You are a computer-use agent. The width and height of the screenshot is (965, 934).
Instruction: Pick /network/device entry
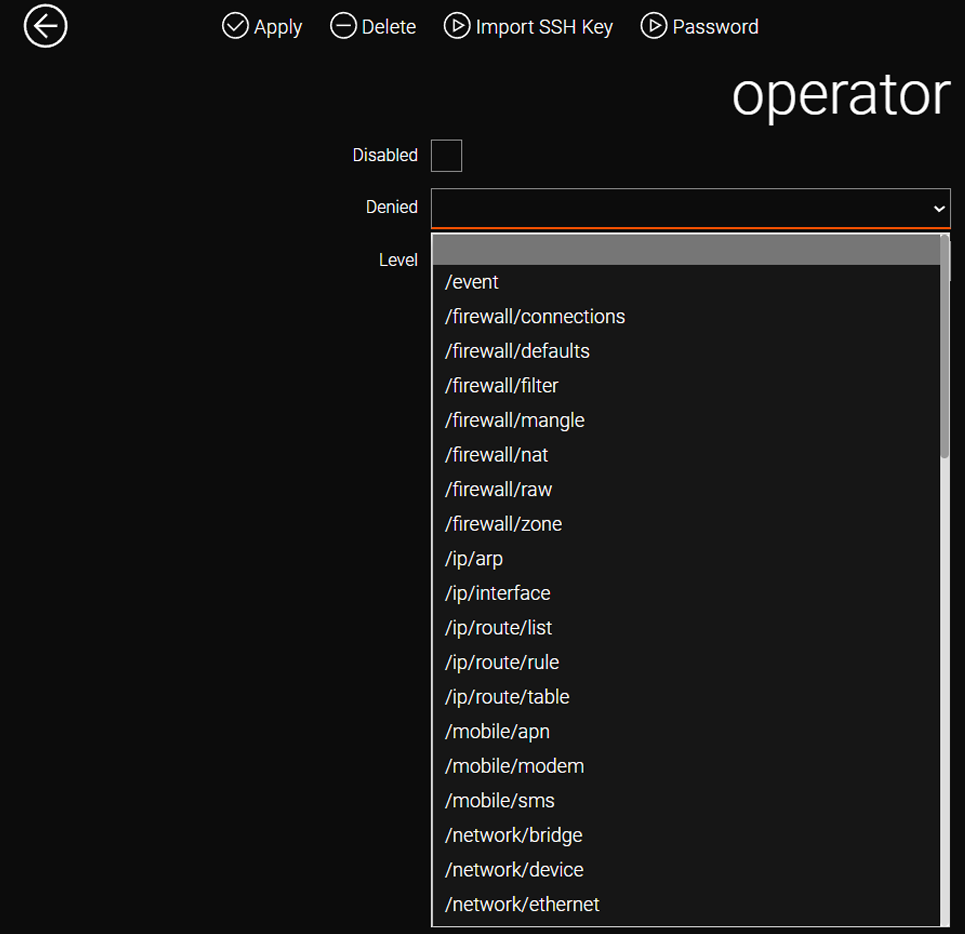click(x=686, y=869)
